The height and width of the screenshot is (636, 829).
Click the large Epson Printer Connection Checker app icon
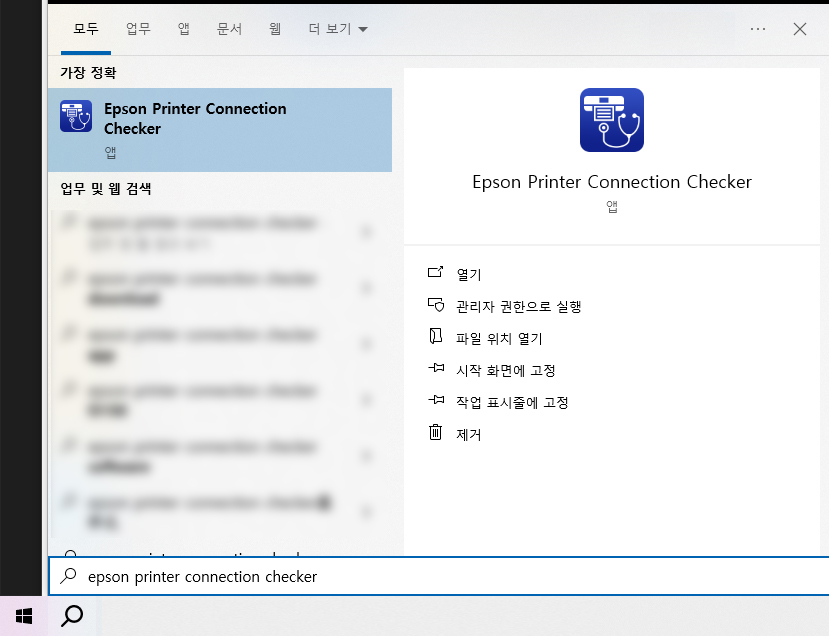pos(611,119)
